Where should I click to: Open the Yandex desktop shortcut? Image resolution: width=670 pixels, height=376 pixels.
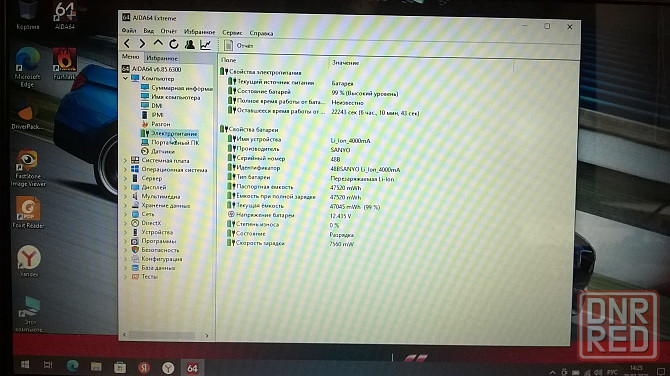tap(29, 261)
